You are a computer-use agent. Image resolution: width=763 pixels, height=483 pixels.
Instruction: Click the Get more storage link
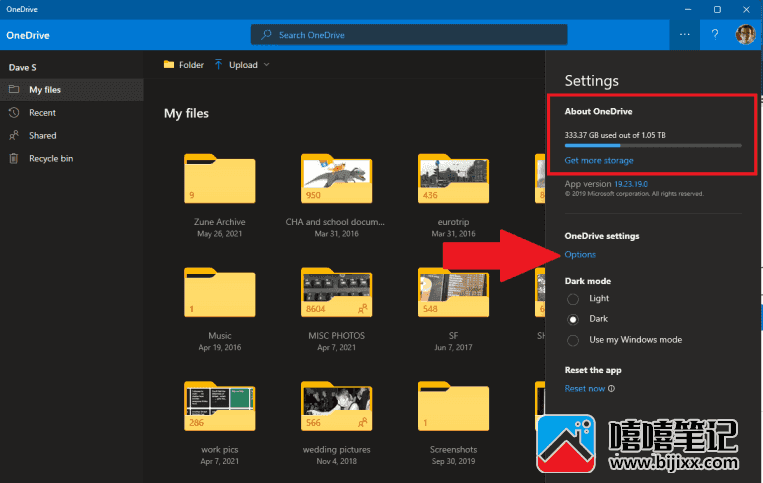(x=599, y=160)
